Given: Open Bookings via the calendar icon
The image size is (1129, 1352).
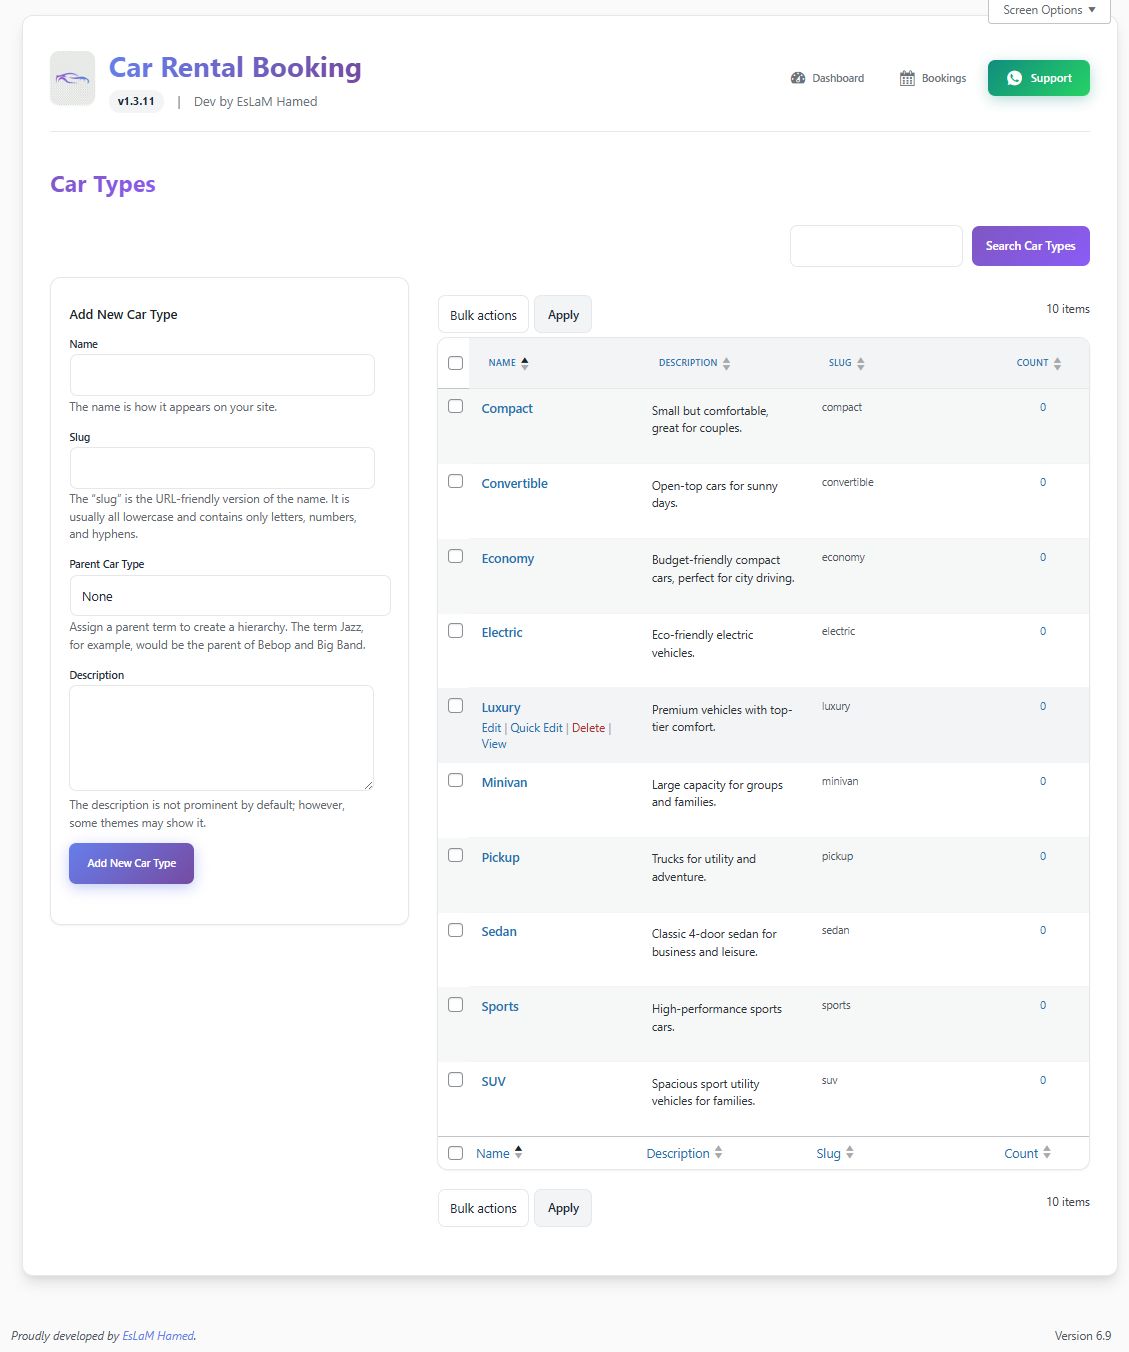Looking at the screenshot, I should click(907, 78).
